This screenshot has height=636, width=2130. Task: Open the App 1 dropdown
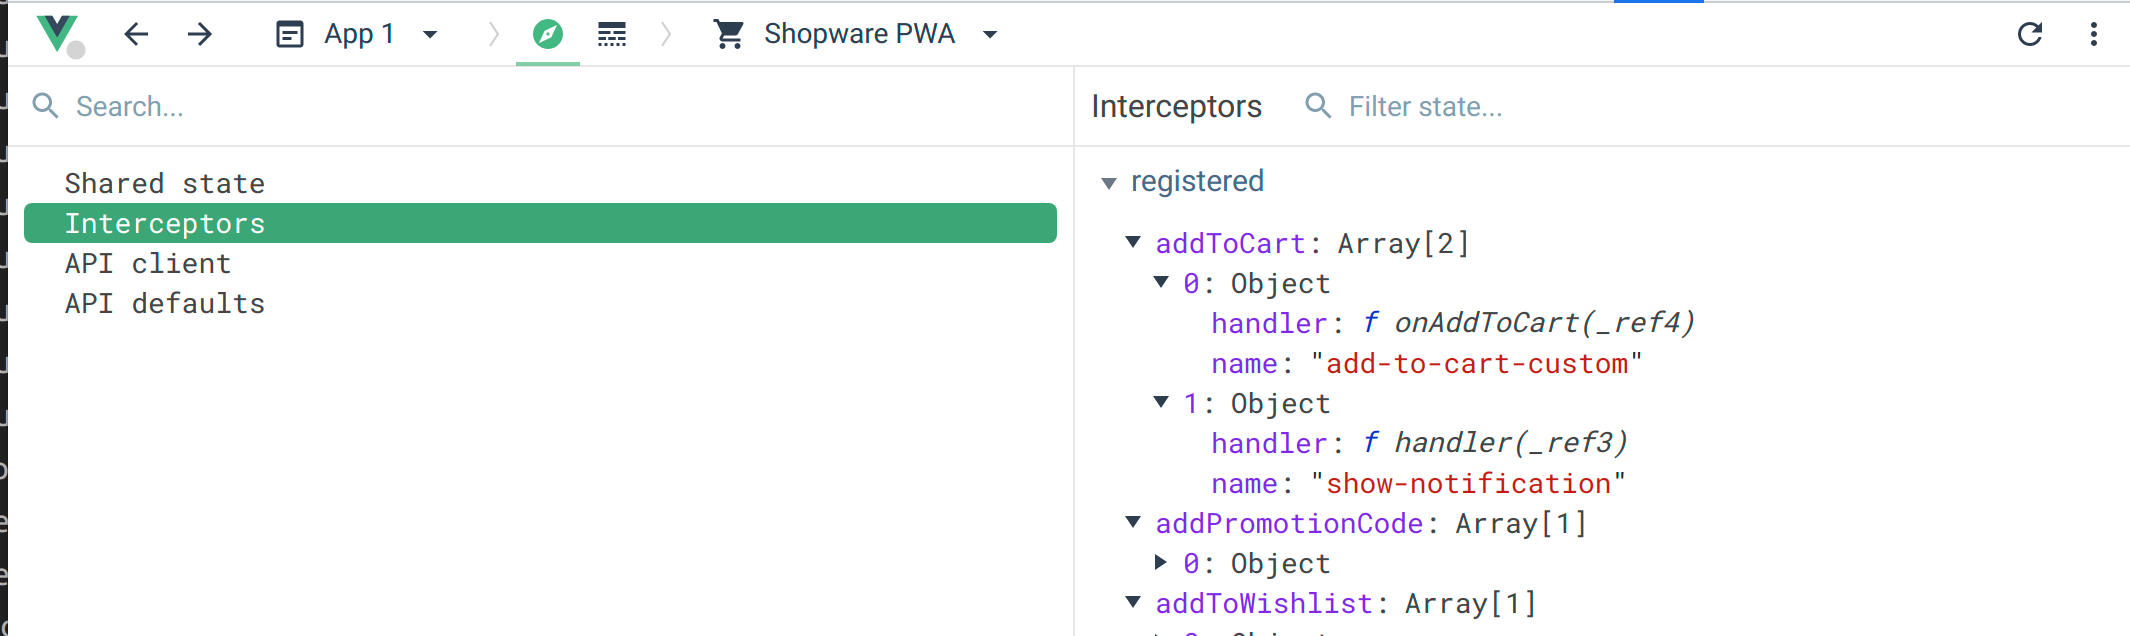430,33
